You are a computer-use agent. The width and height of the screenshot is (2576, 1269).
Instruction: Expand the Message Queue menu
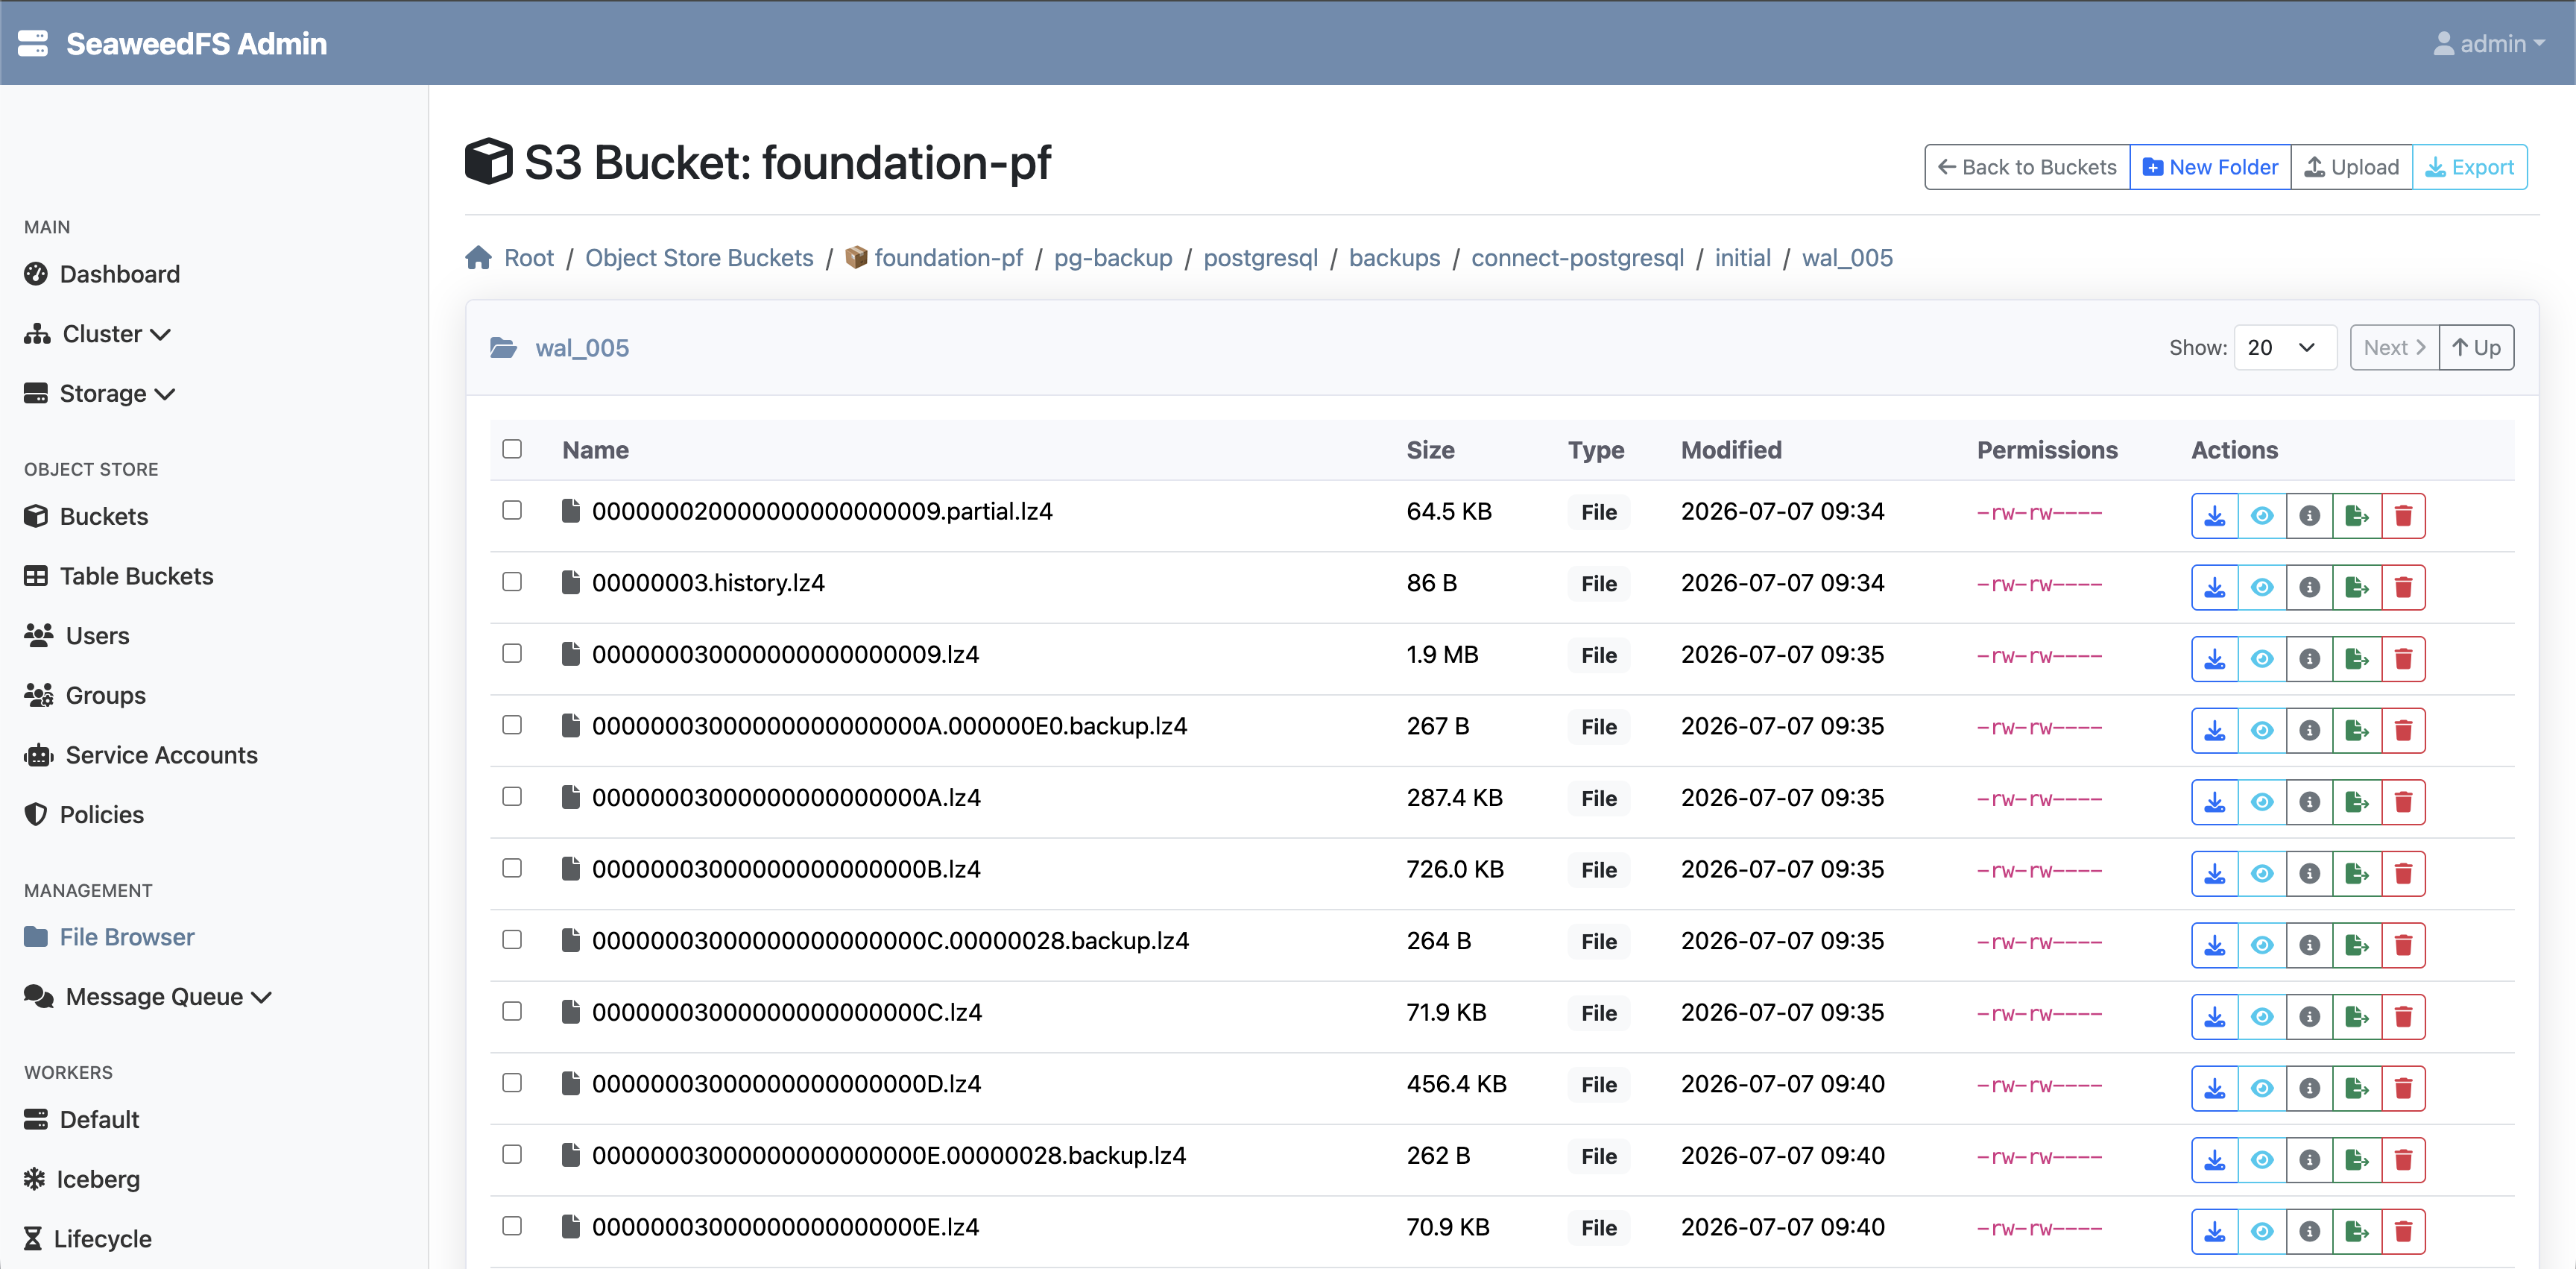click(x=148, y=997)
